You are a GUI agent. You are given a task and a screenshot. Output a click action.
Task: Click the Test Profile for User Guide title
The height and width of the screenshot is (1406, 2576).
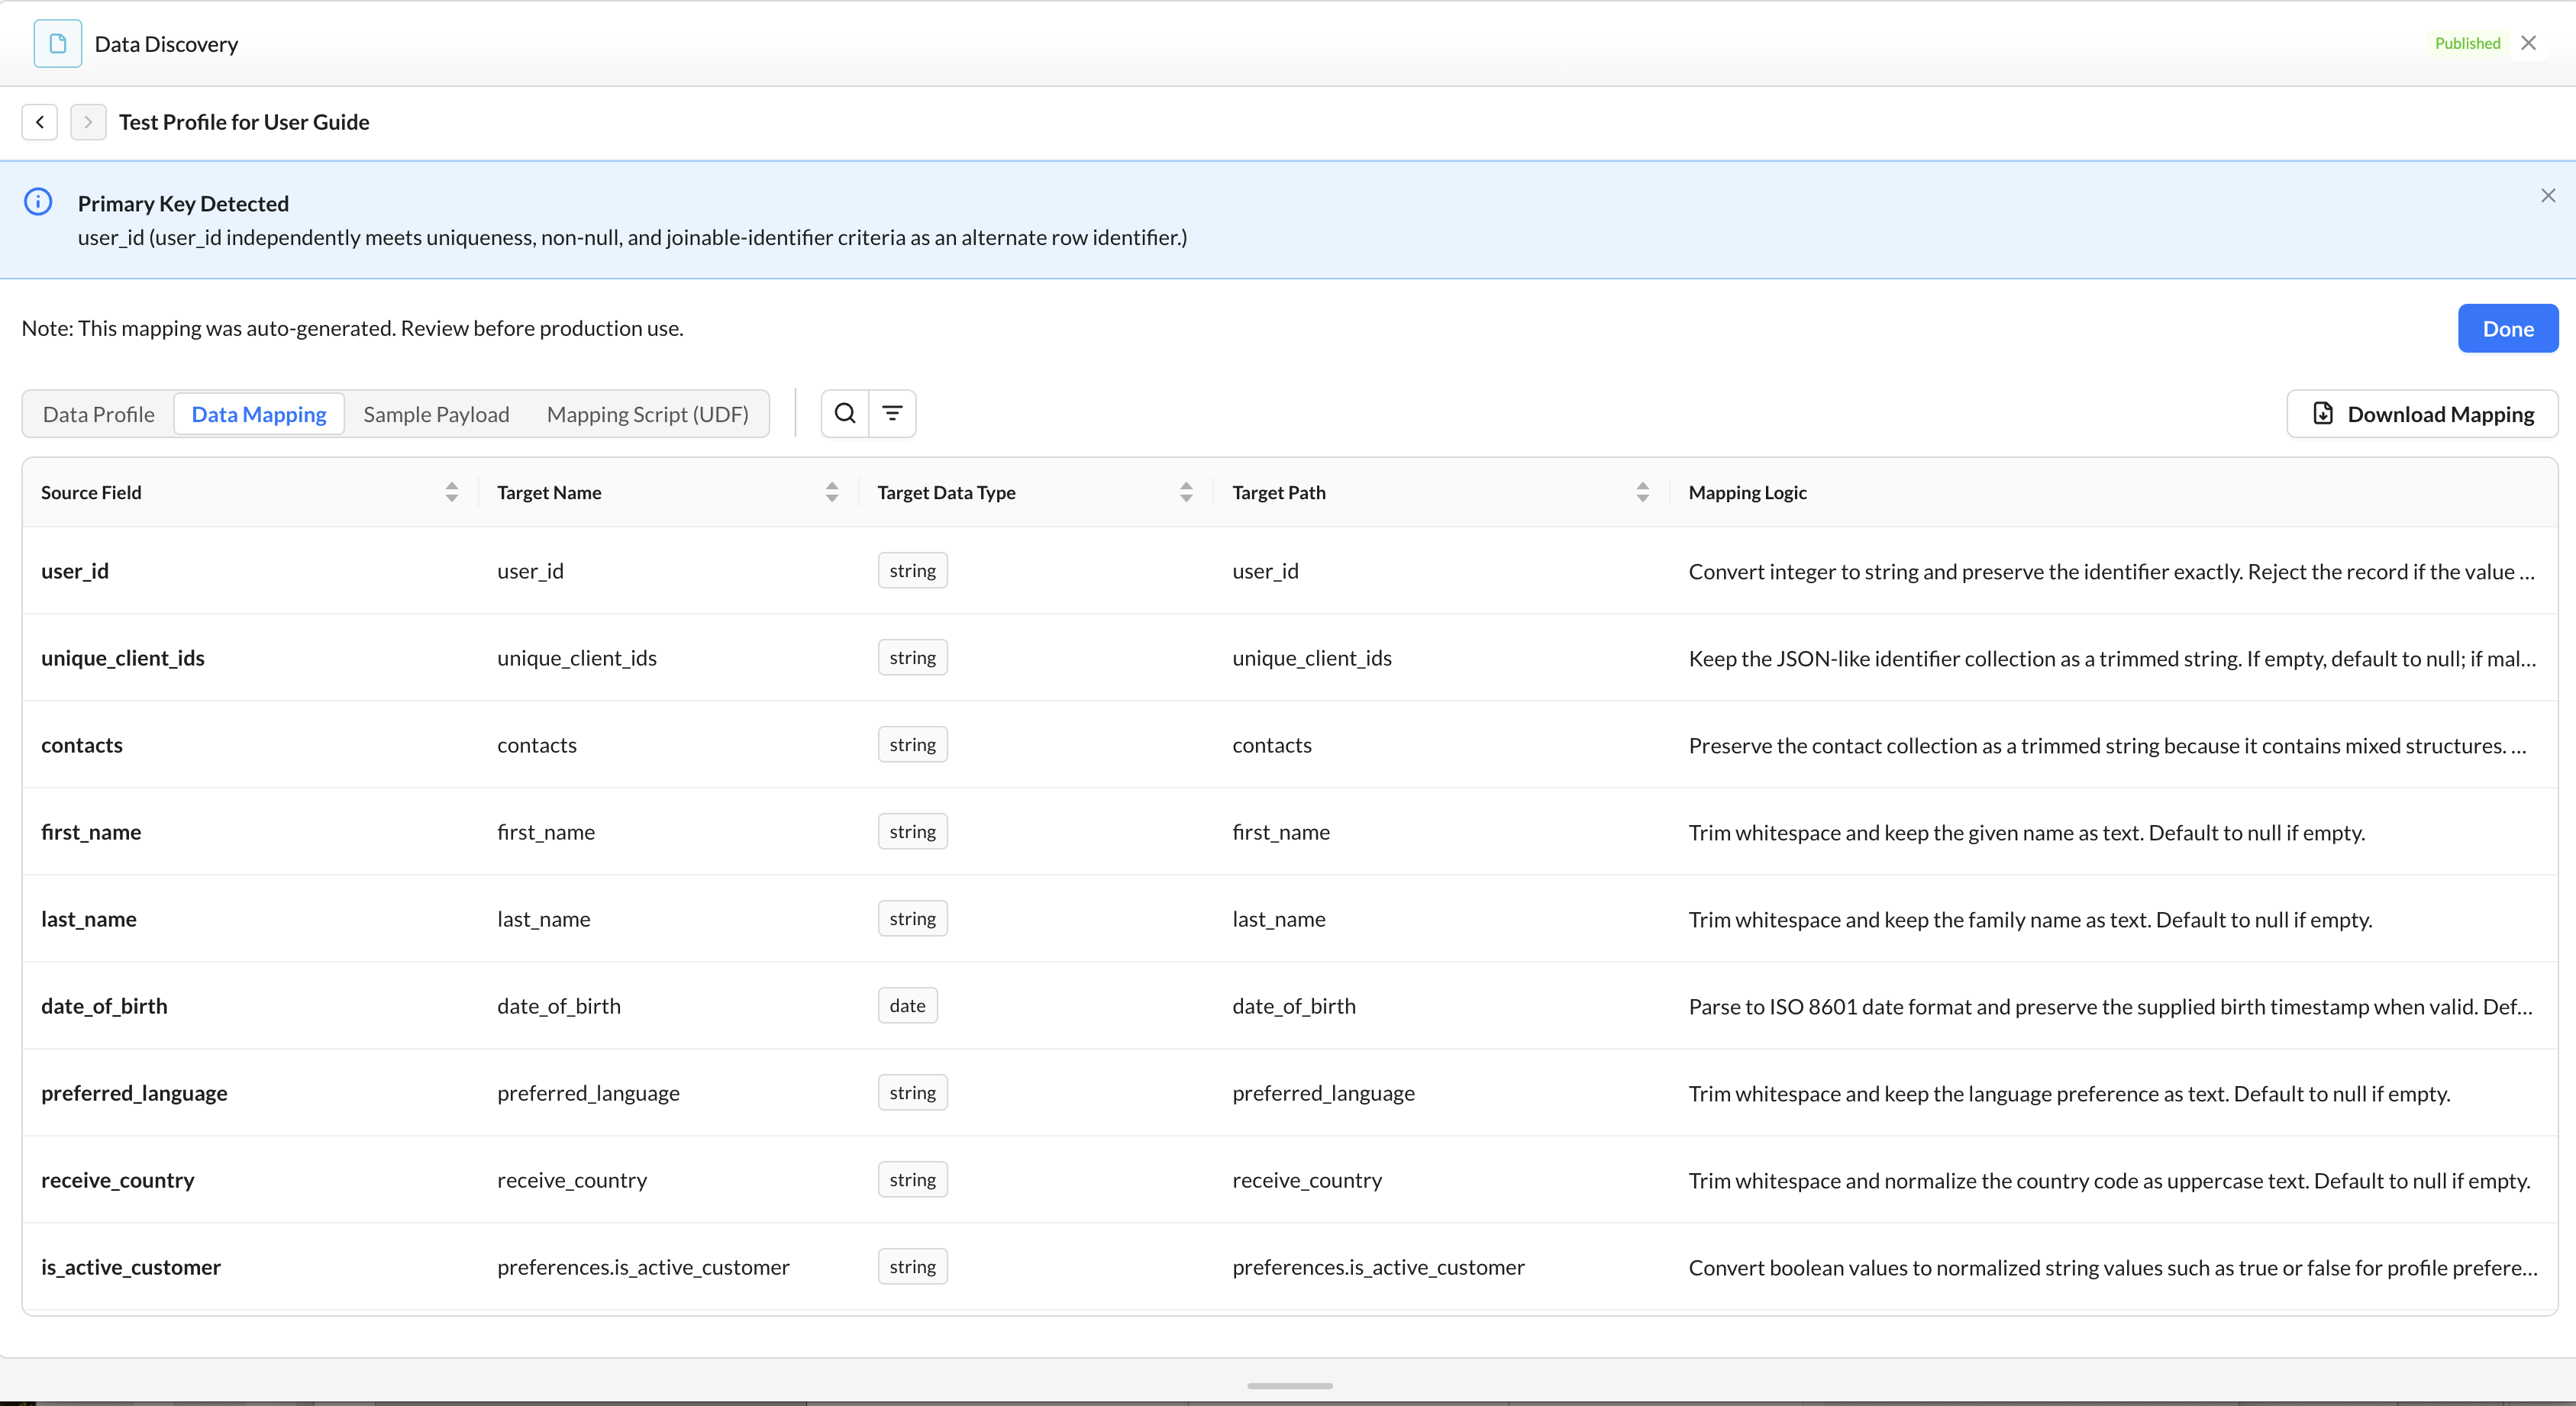click(244, 122)
